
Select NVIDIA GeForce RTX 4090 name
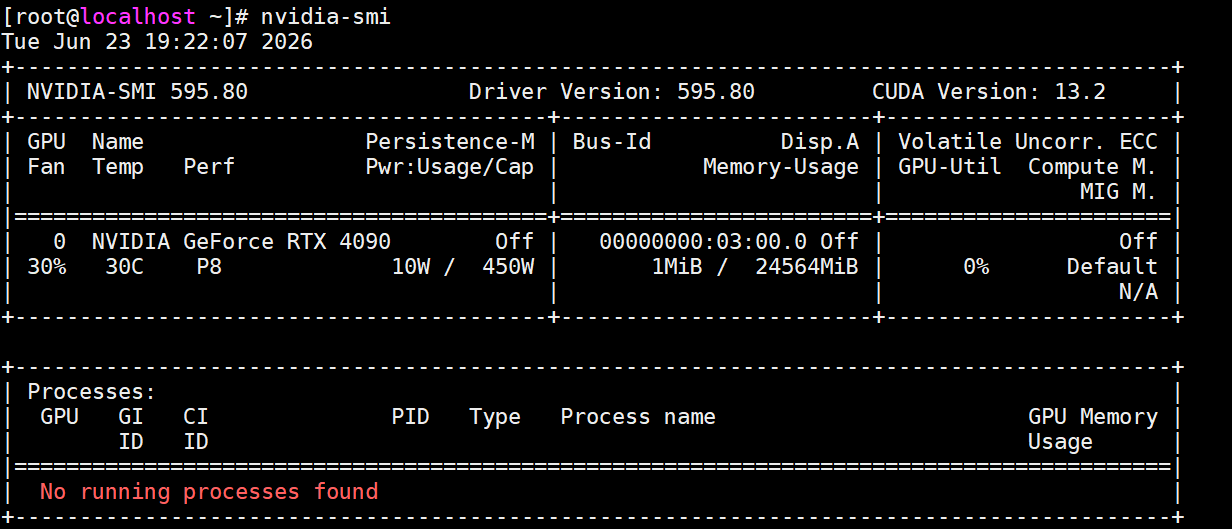(241, 242)
